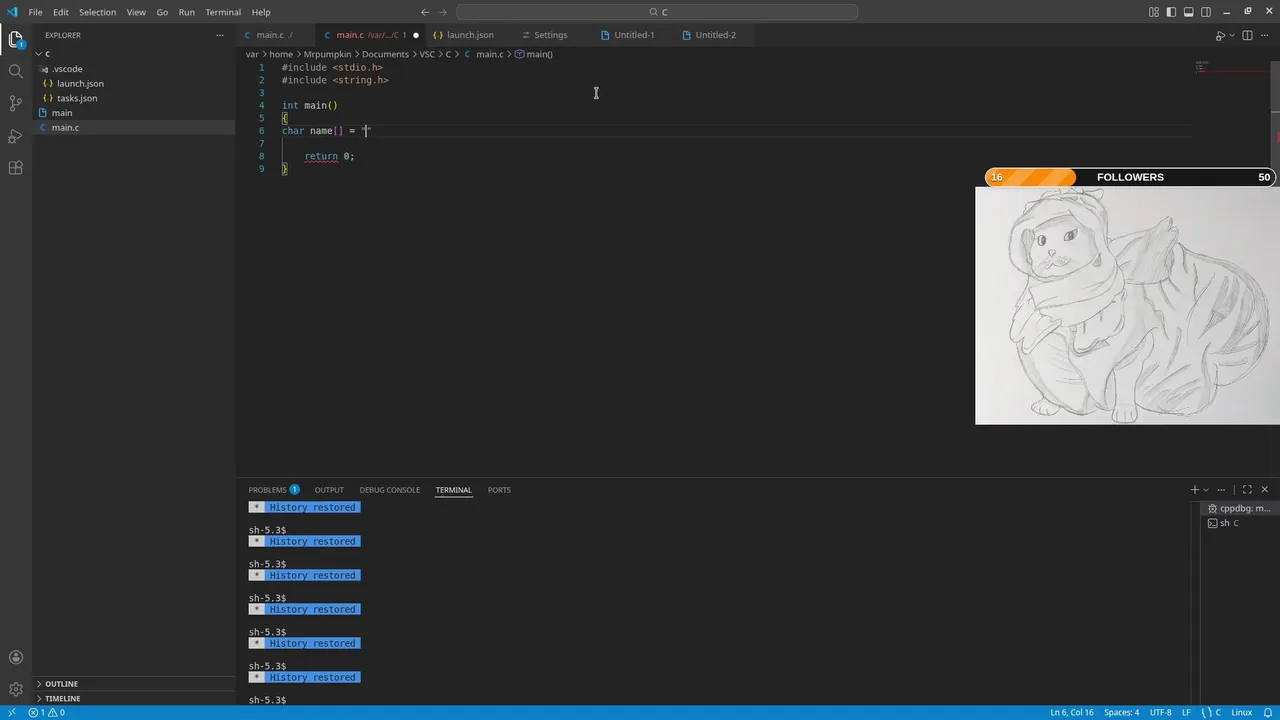Create a new terminal with plus icon

tap(1194, 490)
